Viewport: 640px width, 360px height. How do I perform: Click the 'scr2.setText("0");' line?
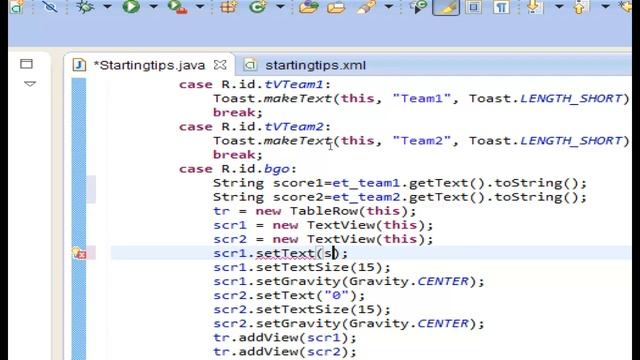click(x=289, y=296)
